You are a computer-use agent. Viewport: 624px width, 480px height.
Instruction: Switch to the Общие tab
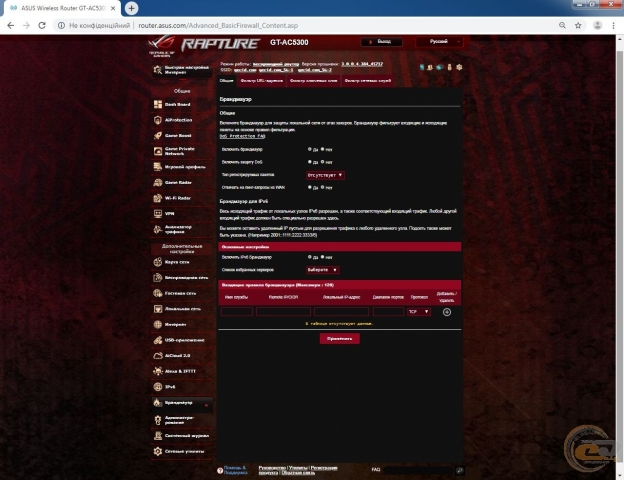226,81
